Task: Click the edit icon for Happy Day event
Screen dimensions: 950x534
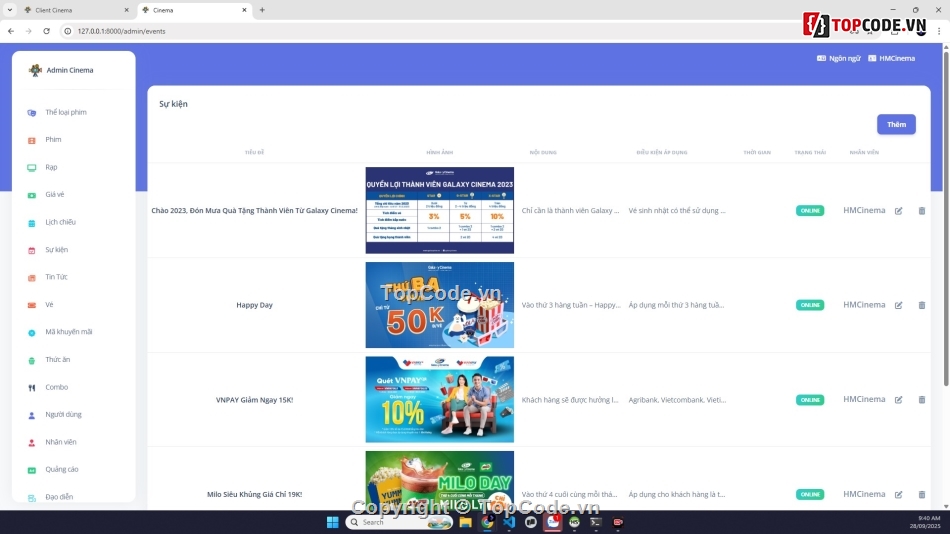Action: tap(898, 305)
